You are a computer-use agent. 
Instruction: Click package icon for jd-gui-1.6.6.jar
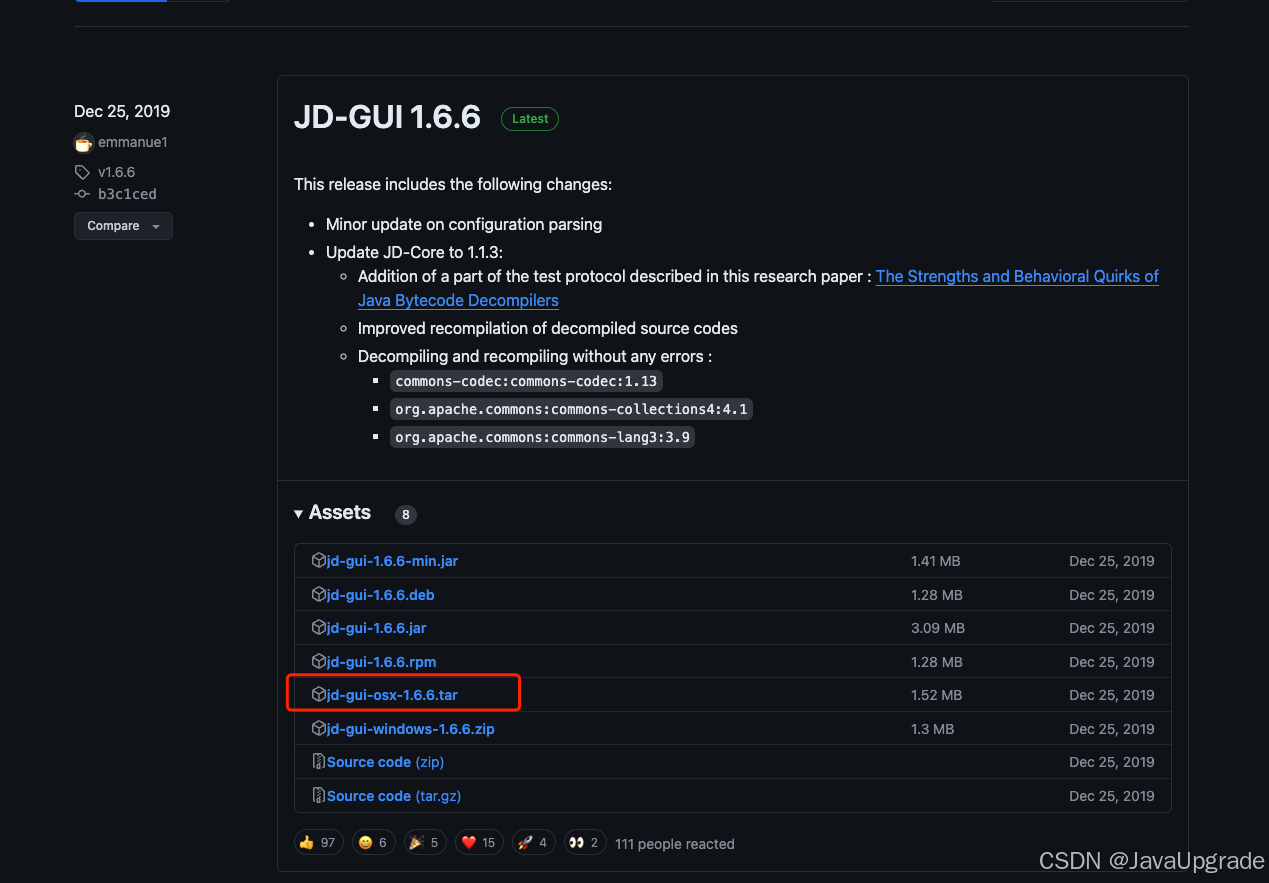319,627
